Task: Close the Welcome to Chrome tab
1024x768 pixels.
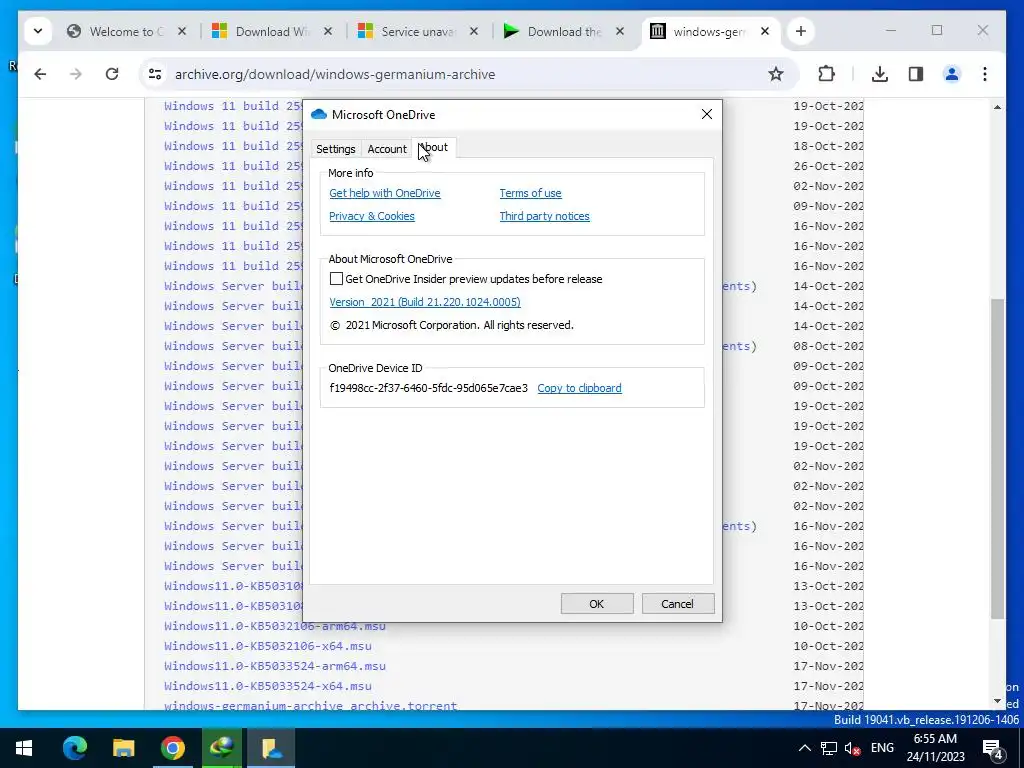Action: pos(182,31)
